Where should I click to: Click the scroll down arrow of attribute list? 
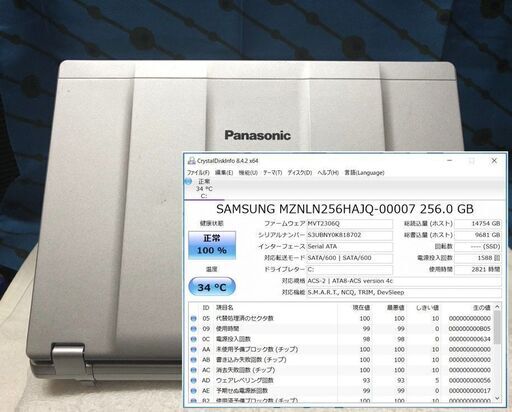[497, 398]
